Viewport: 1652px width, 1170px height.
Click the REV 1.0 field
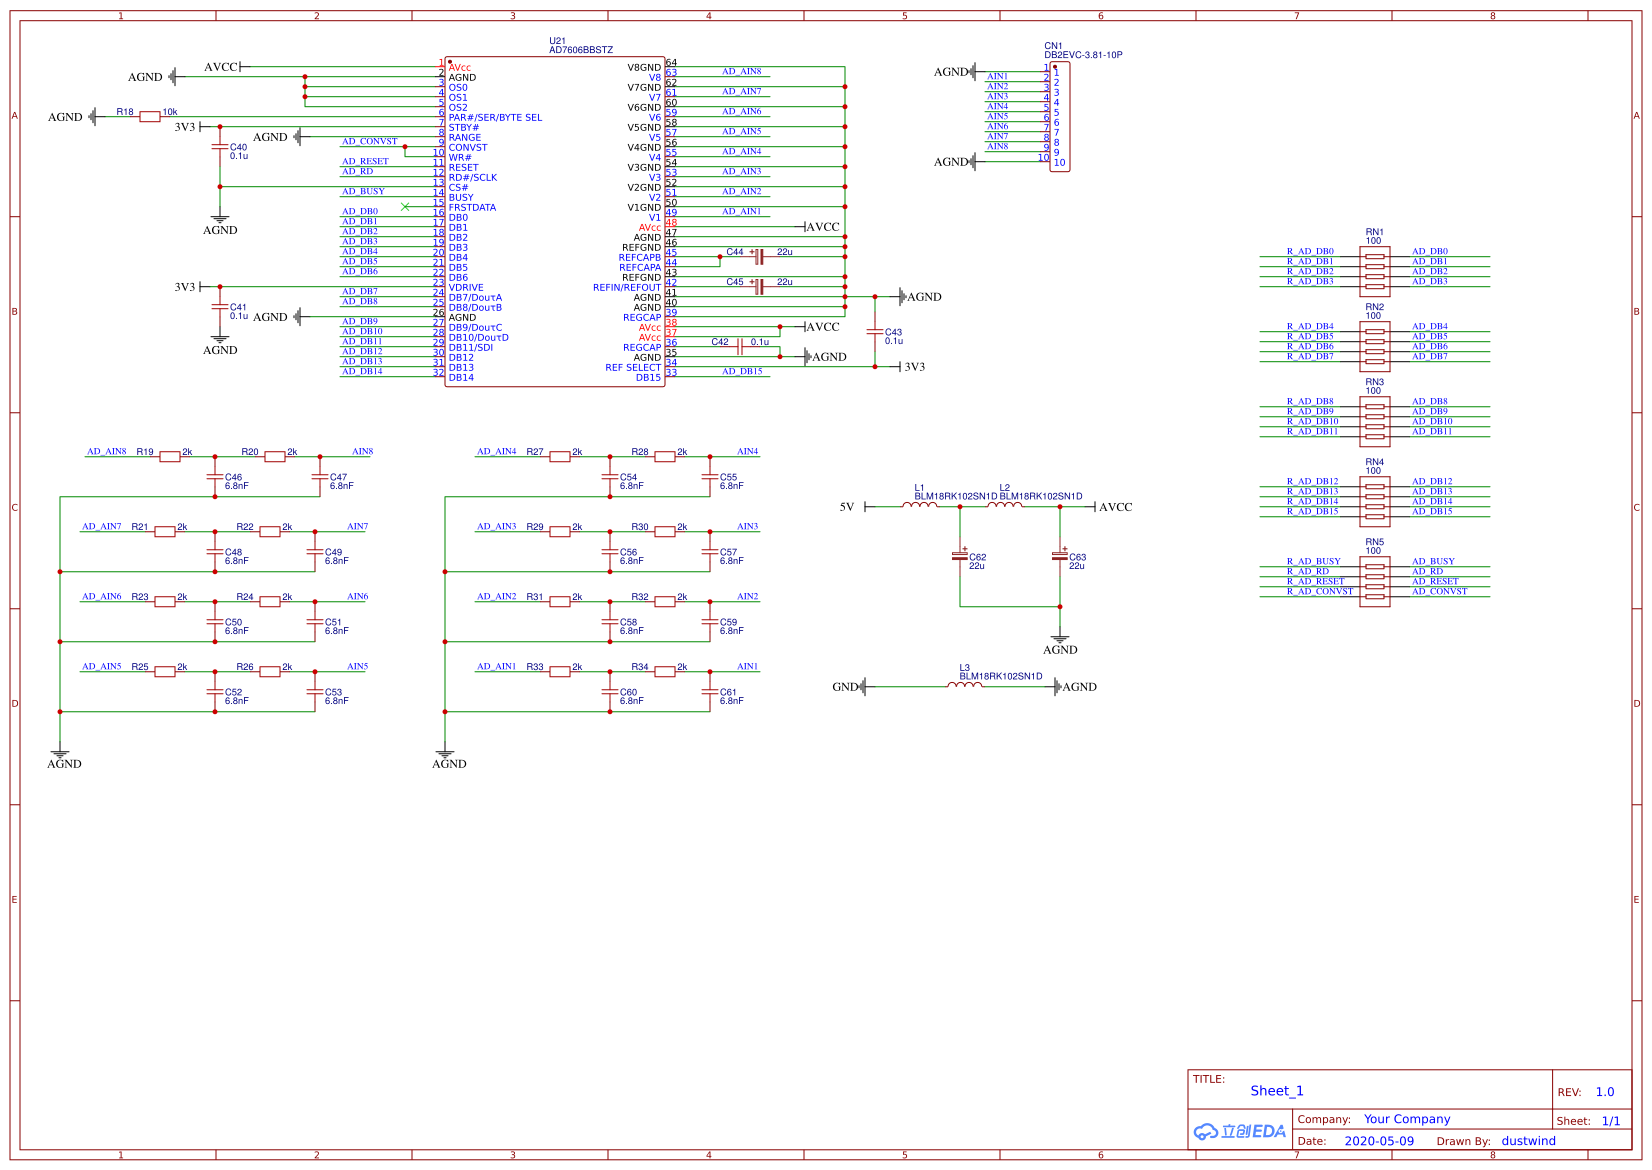click(1605, 1091)
